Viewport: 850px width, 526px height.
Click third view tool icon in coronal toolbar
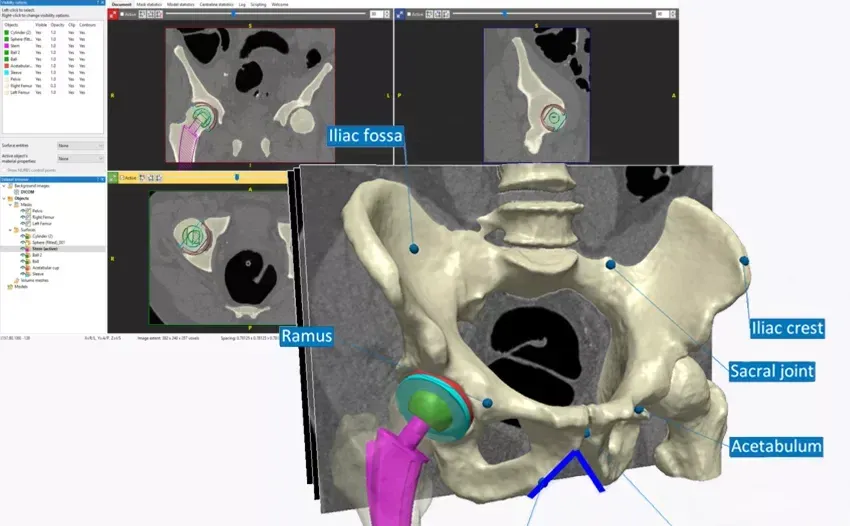click(x=158, y=15)
